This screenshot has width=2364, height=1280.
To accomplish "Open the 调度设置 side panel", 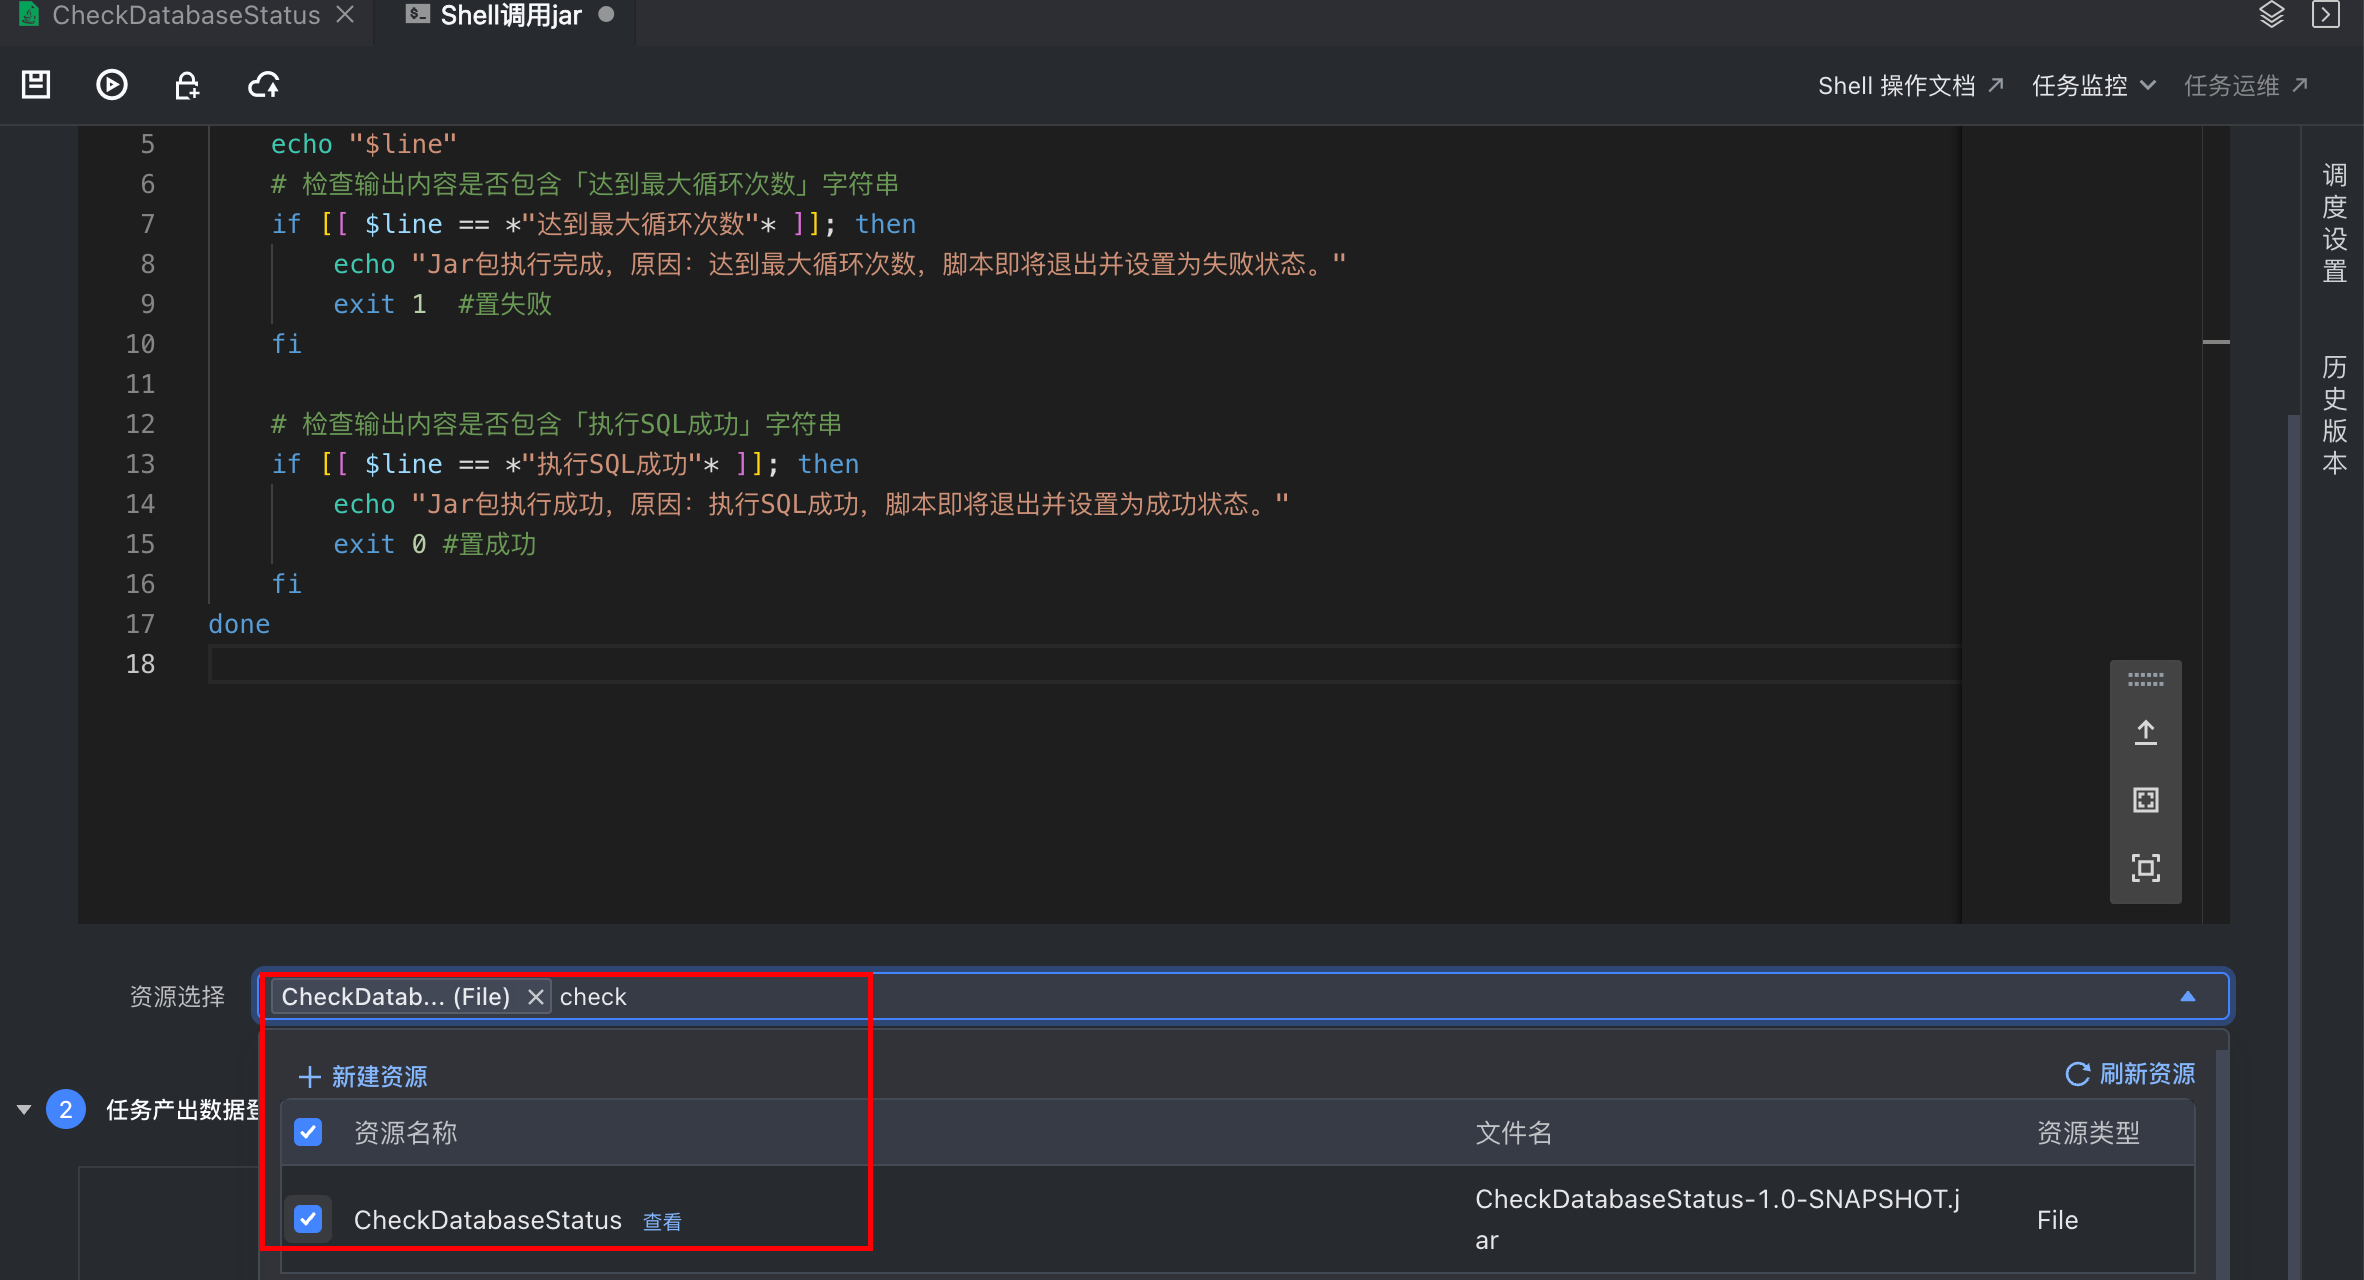I will (x=2334, y=223).
